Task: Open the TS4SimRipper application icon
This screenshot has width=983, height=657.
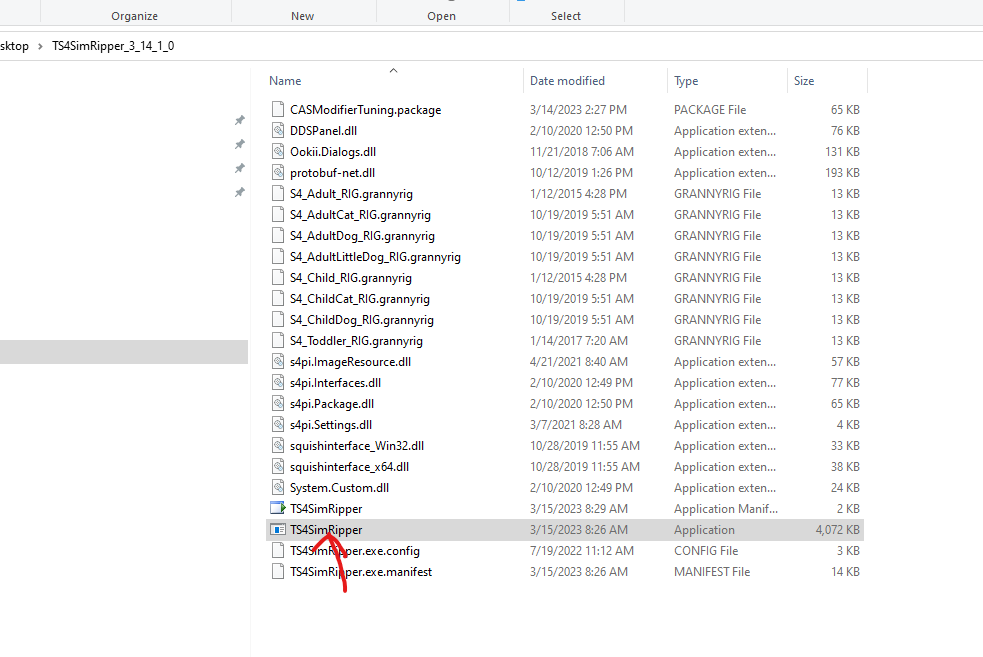Action: tap(277, 529)
